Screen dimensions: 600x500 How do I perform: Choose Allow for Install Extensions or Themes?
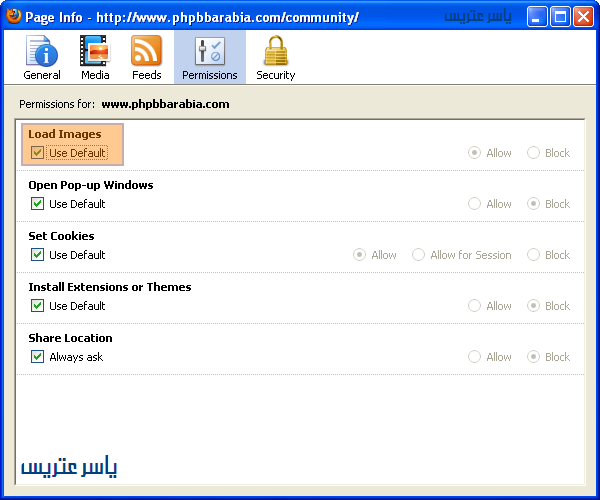tap(474, 306)
